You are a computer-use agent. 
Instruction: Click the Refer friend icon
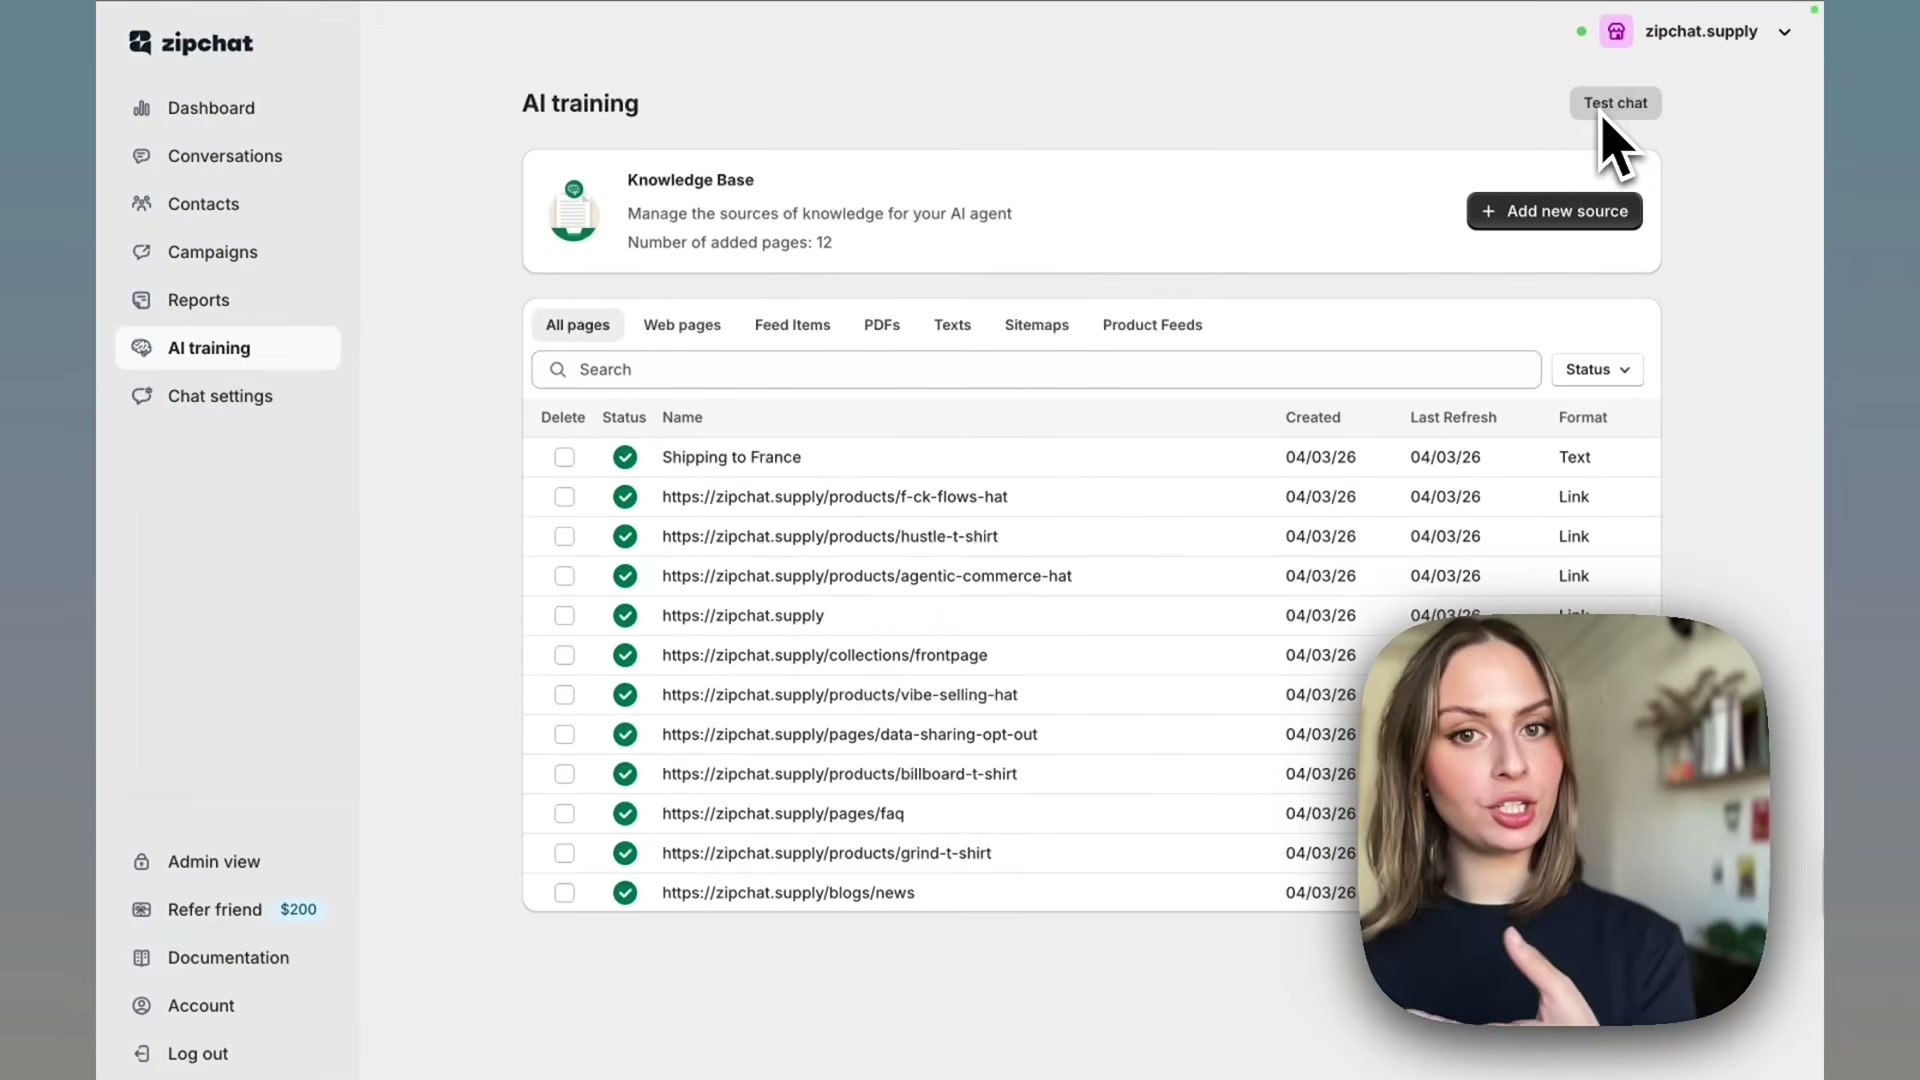[142, 910]
